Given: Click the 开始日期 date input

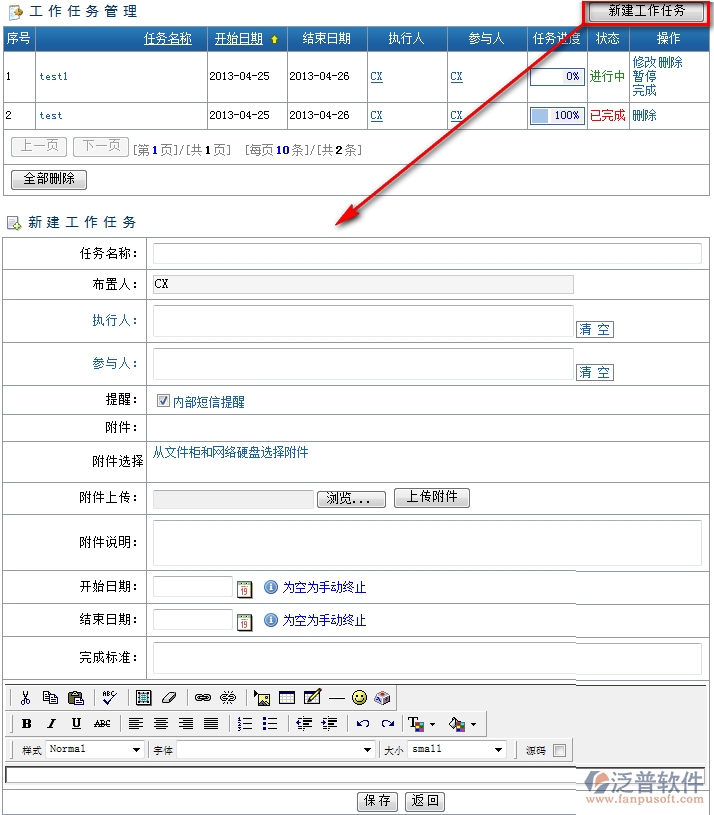Looking at the screenshot, I should pyautogui.click(x=193, y=586).
